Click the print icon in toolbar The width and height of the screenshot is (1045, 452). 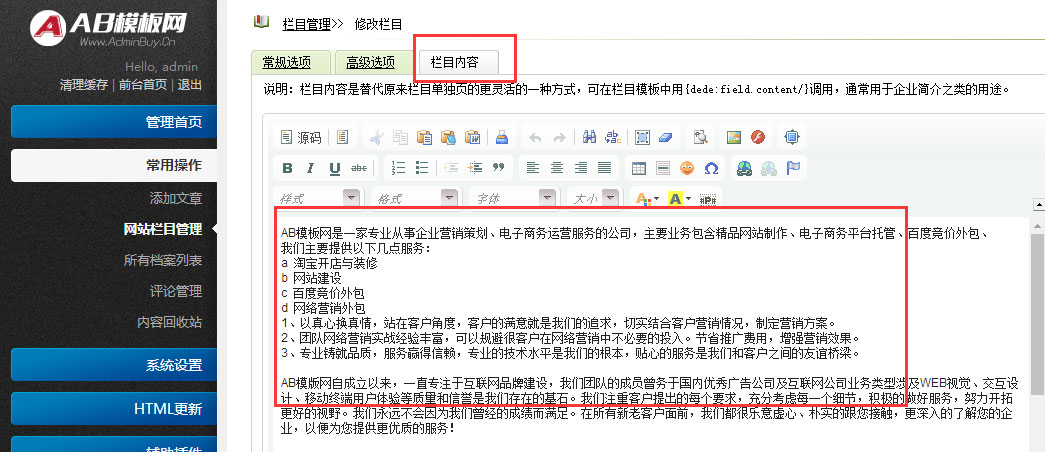point(502,137)
